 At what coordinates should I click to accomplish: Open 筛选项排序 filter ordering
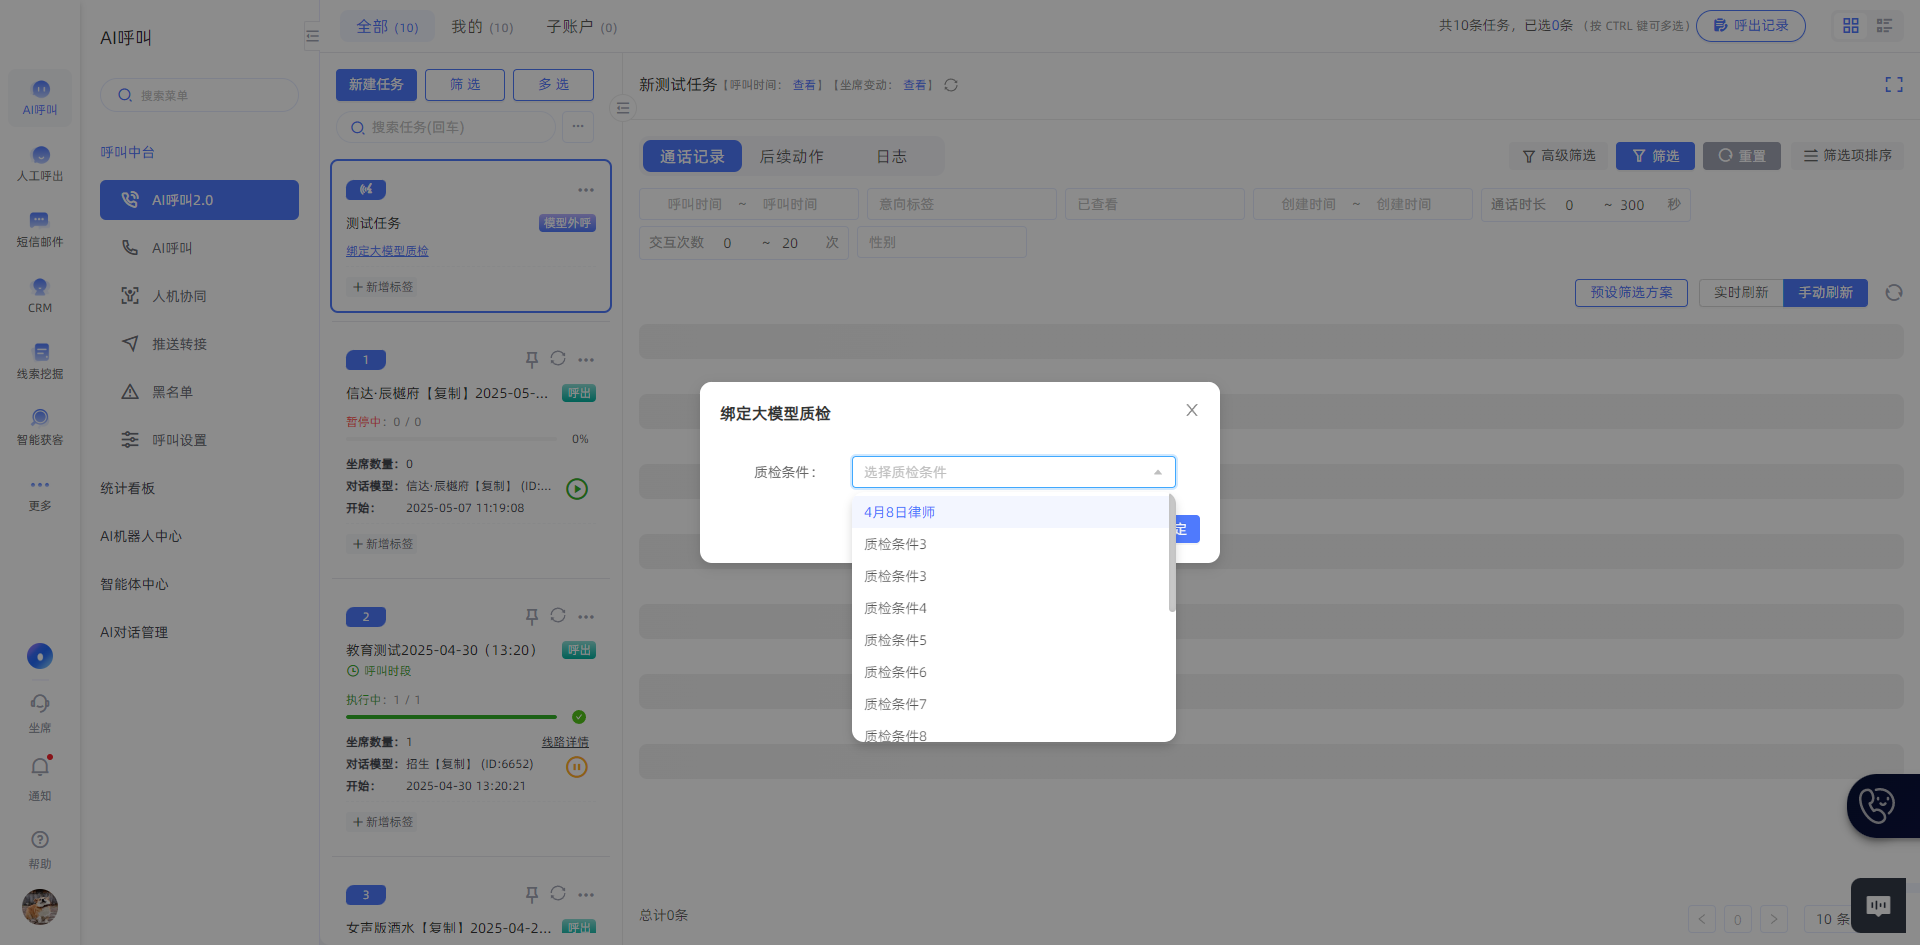(1847, 156)
